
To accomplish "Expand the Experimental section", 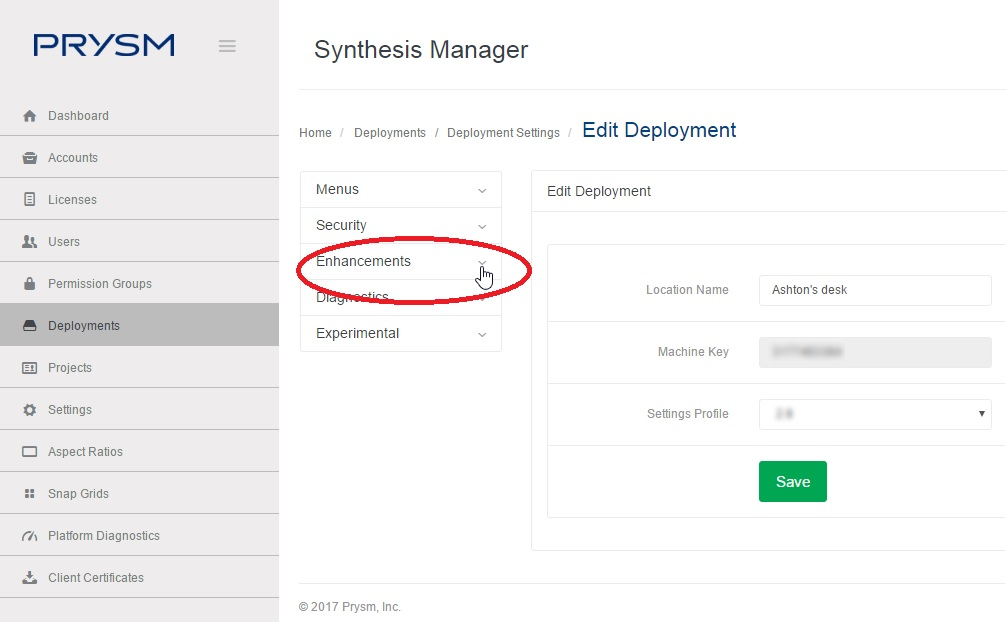I will (x=401, y=333).
